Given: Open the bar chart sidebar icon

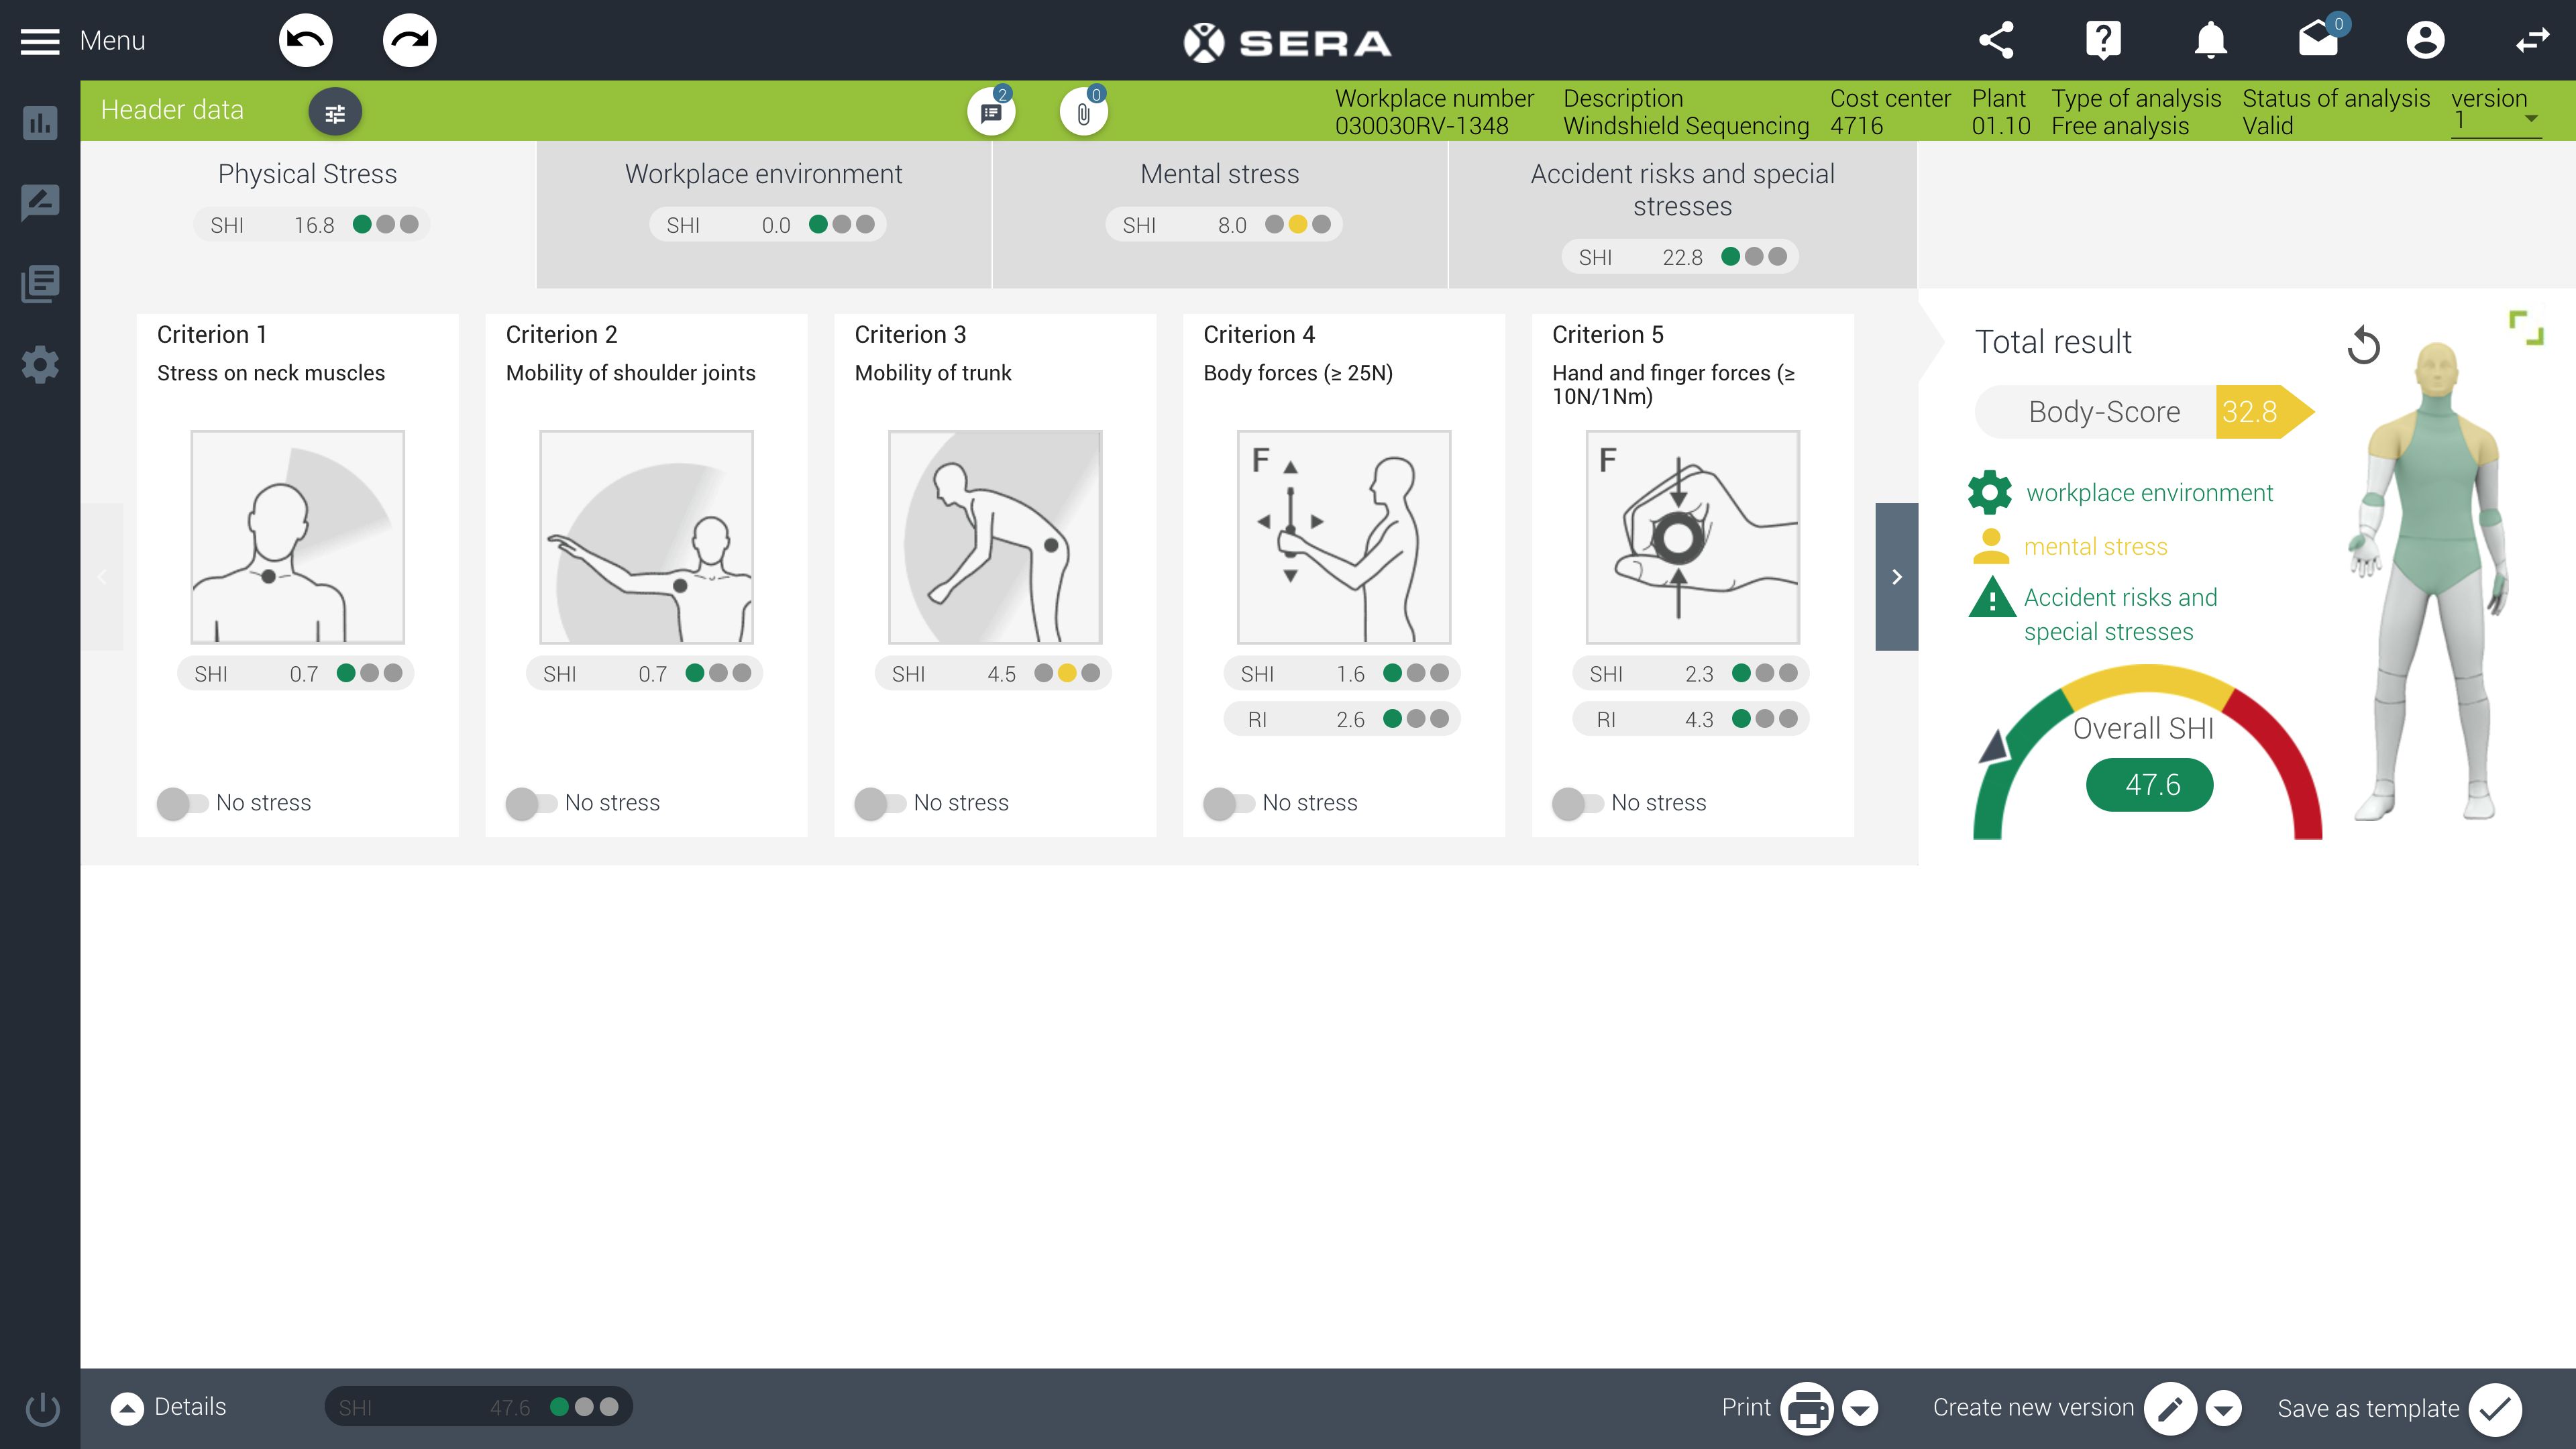Looking at the screenshot, I should coord(40,123).
